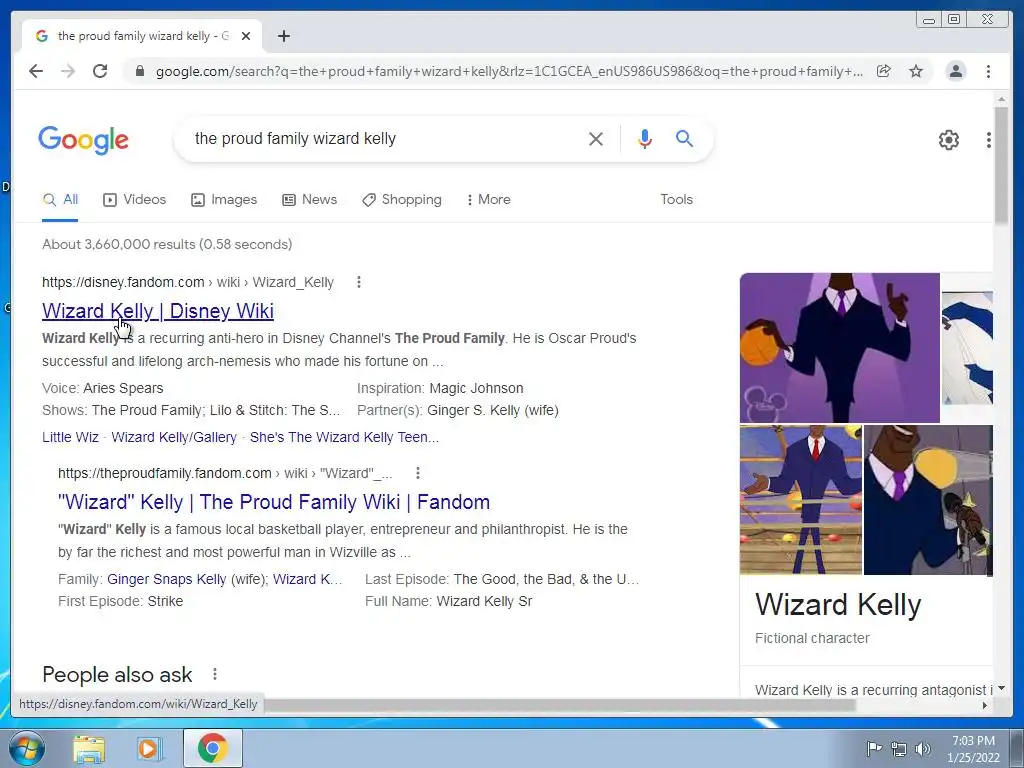Switch to the Images tab

(224, 200)
